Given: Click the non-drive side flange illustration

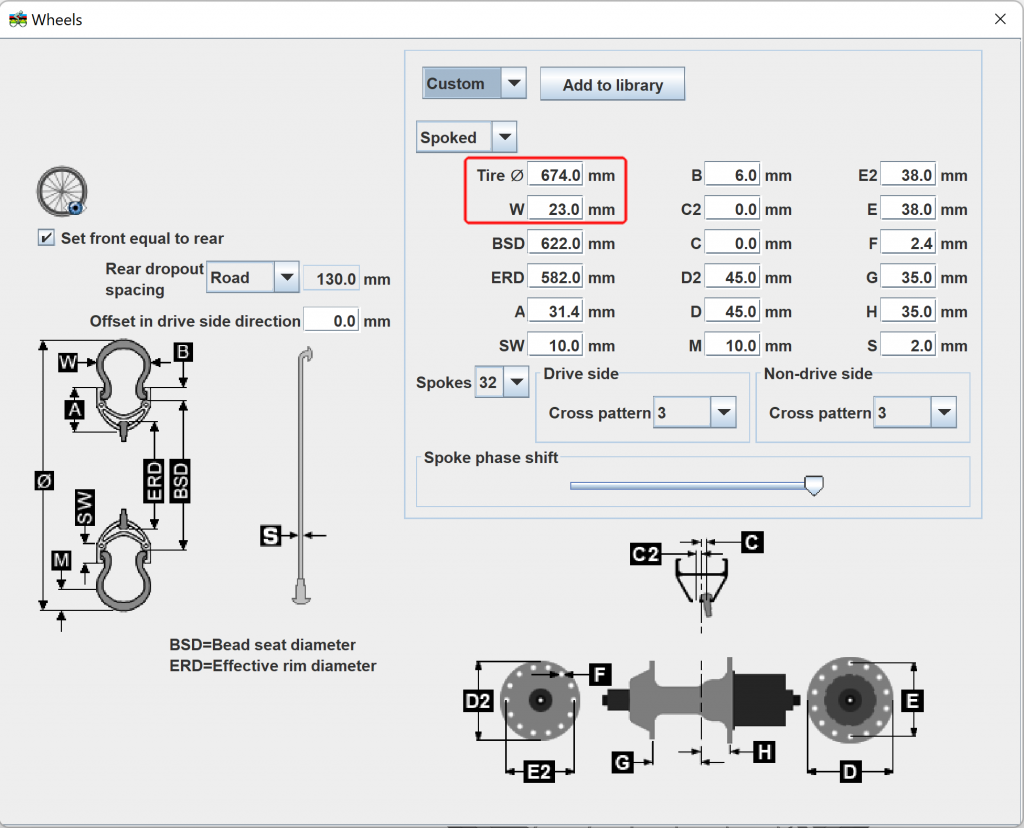Looking at the screenshot, I should tap(540, 701).
